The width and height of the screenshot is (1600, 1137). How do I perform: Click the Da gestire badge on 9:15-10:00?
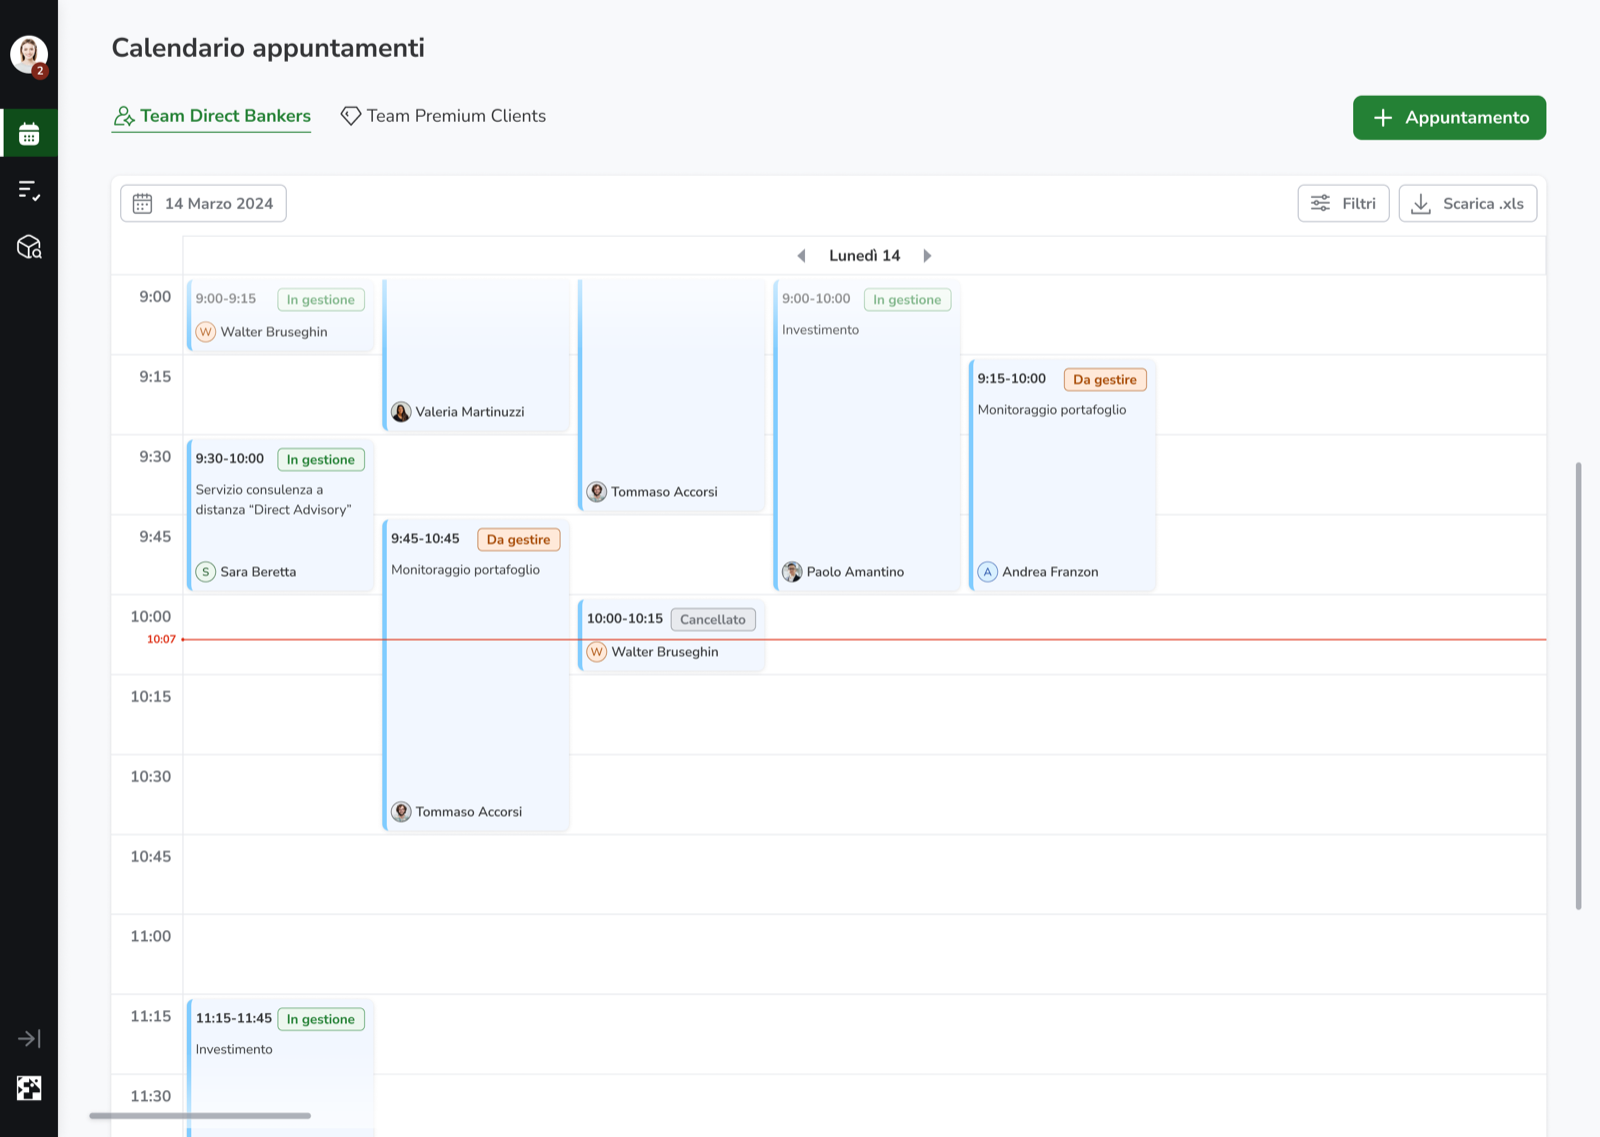pos(1105,380)
